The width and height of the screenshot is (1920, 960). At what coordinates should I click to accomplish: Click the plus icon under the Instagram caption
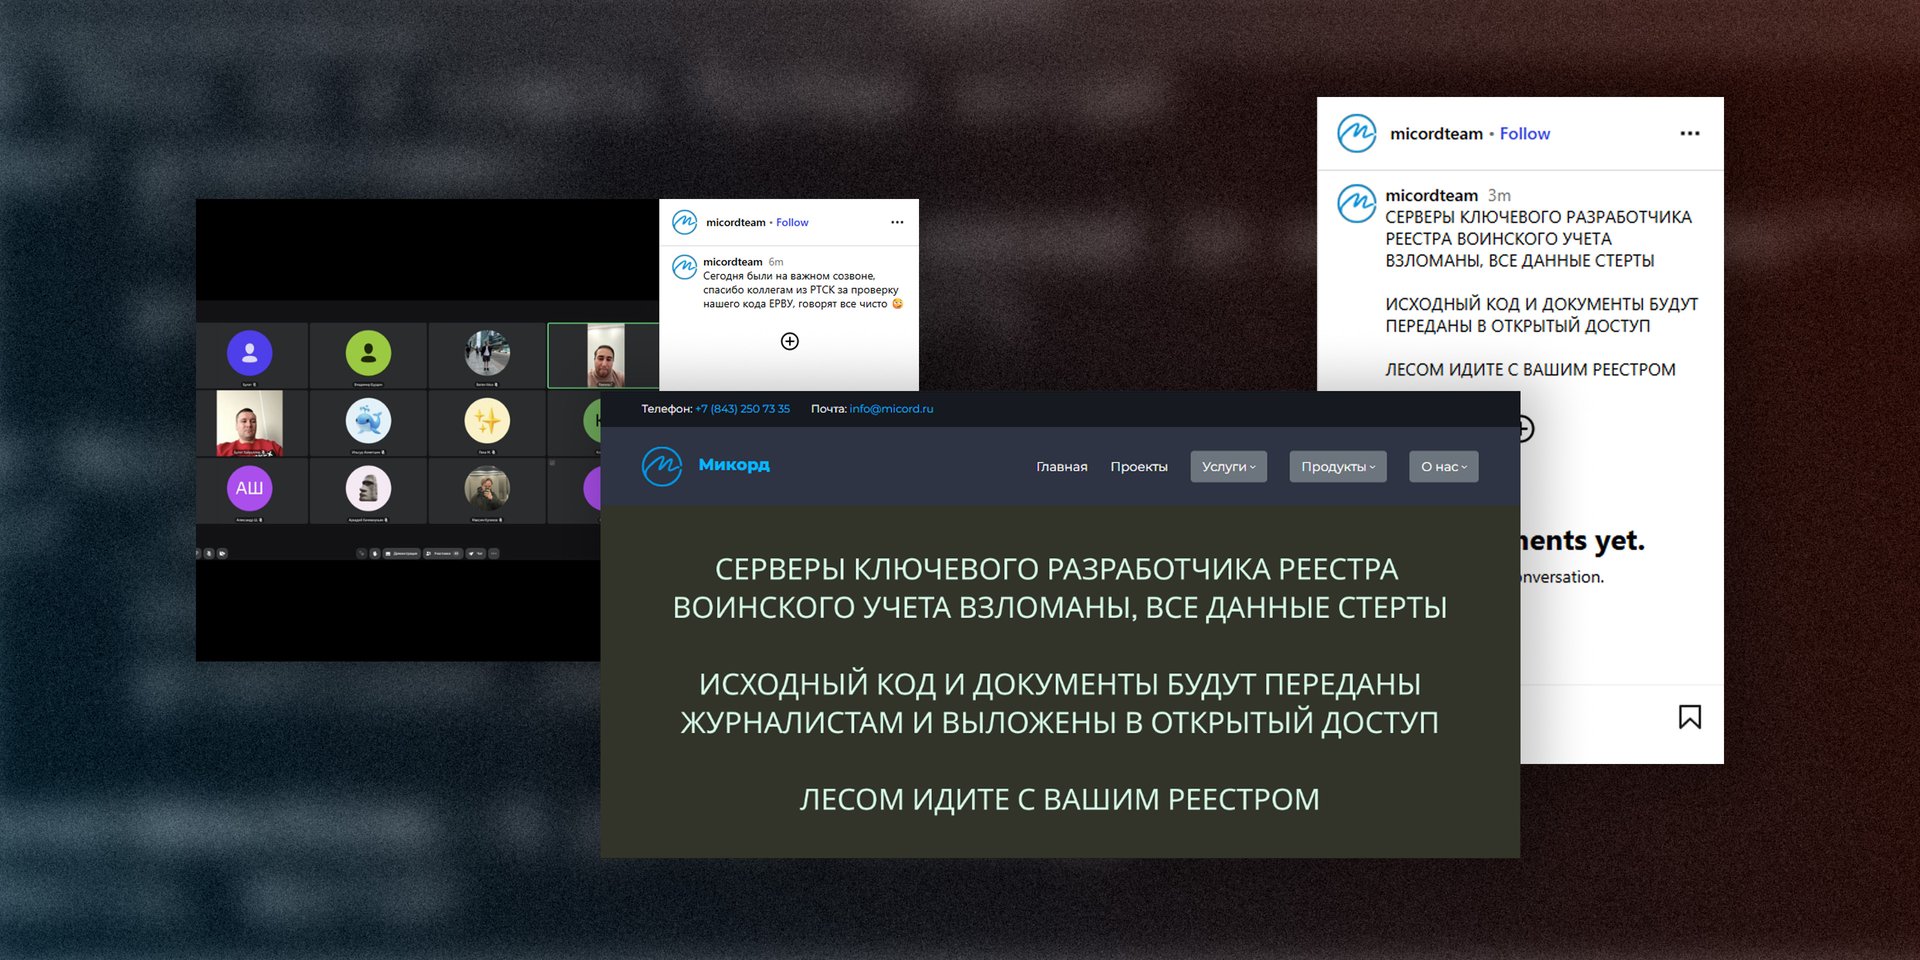tap(790, 341)
